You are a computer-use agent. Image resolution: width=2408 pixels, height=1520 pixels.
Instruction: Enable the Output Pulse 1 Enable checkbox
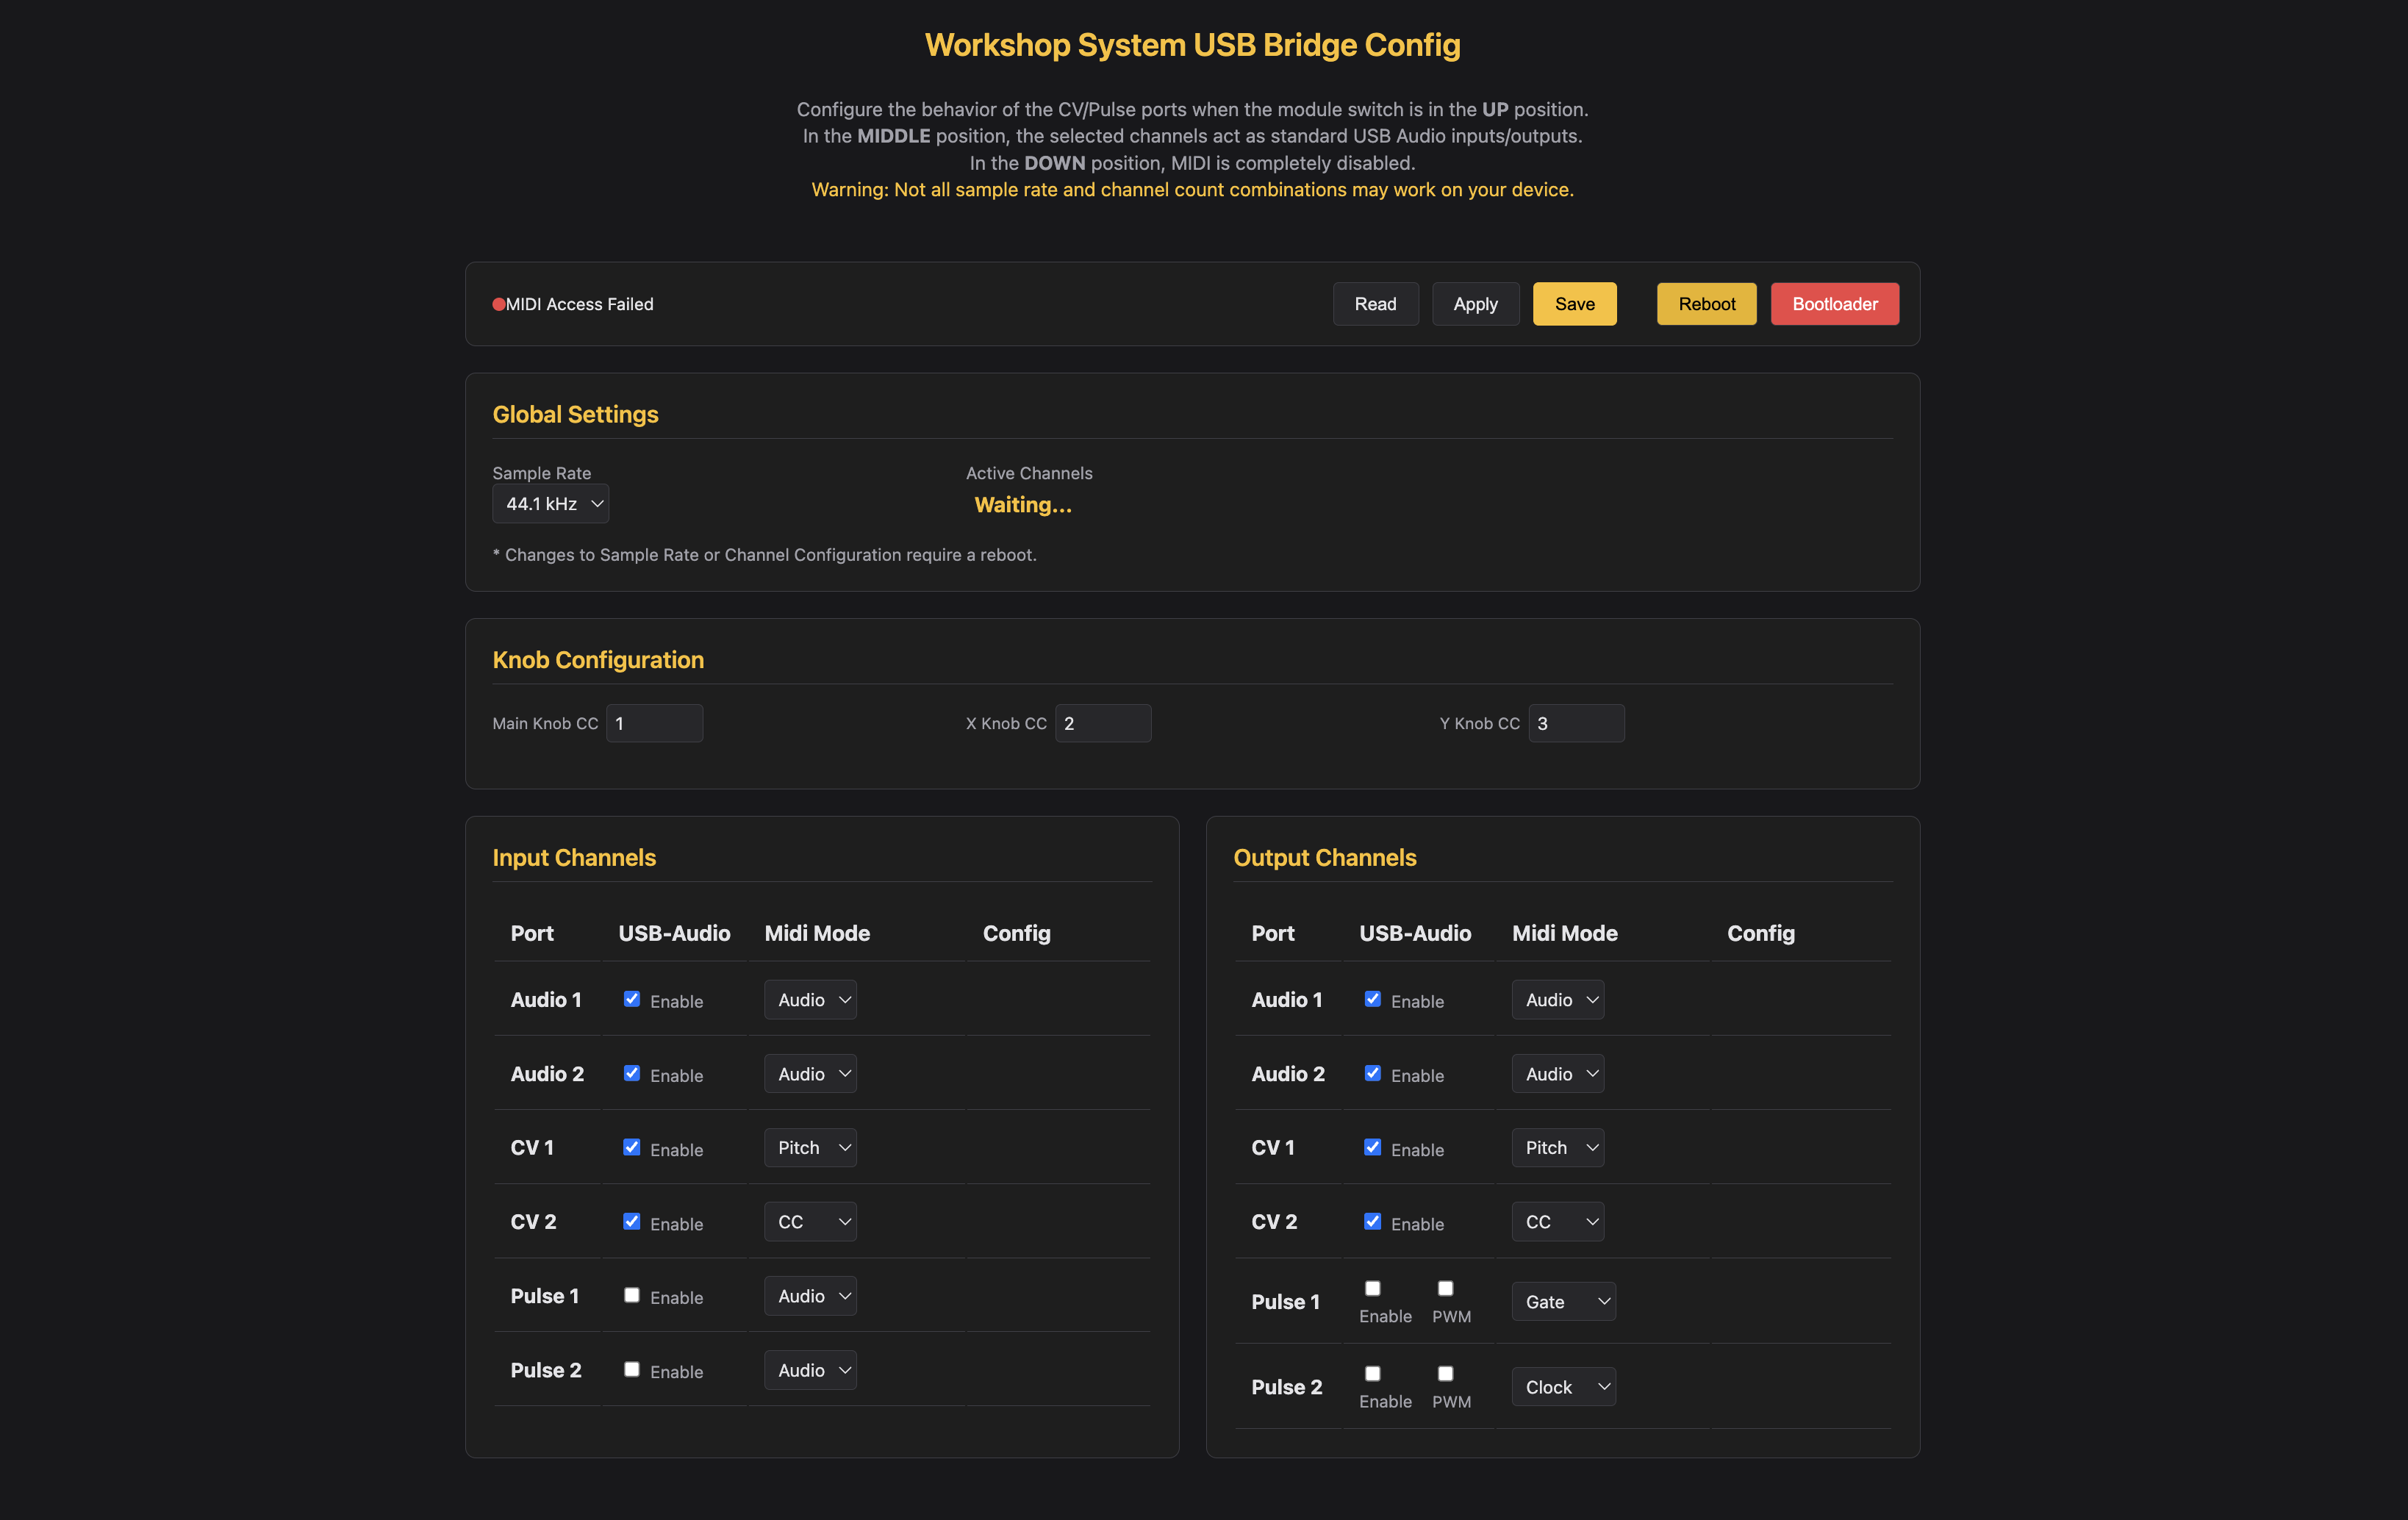(1373, 1288)
